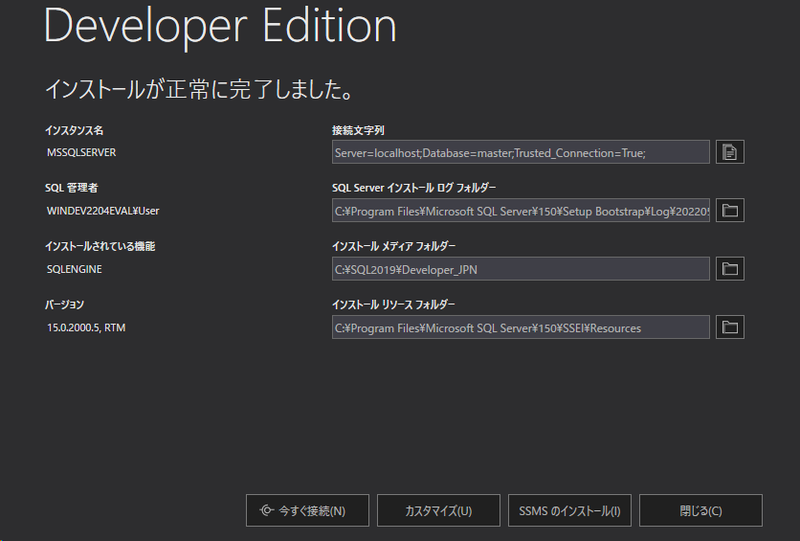Open the install media folder icon
The height and width of the screenshot is (541, 800).
[730, 268]
